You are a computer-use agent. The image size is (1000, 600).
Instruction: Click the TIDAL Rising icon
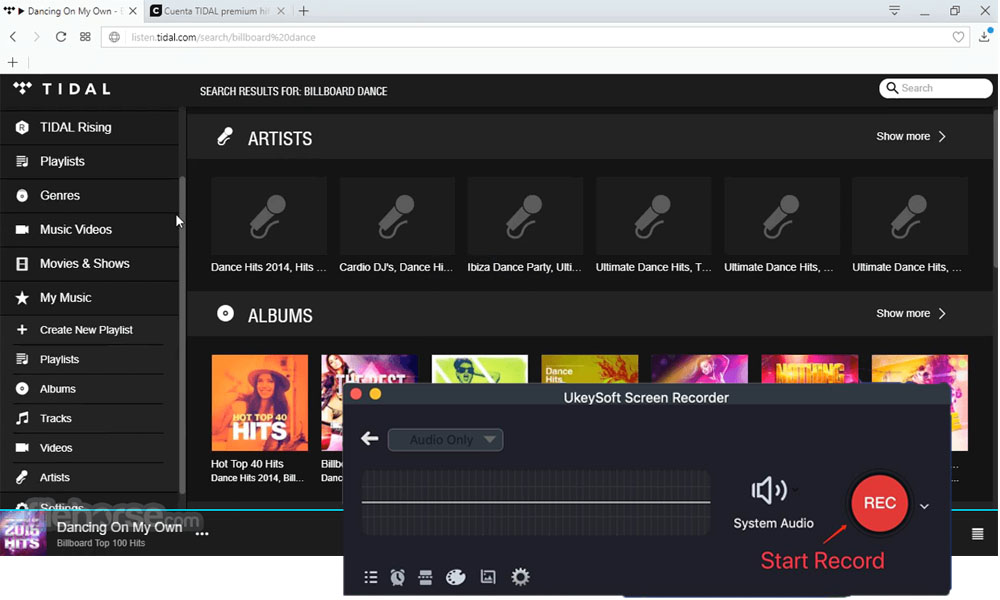click(x=22, y=128)
